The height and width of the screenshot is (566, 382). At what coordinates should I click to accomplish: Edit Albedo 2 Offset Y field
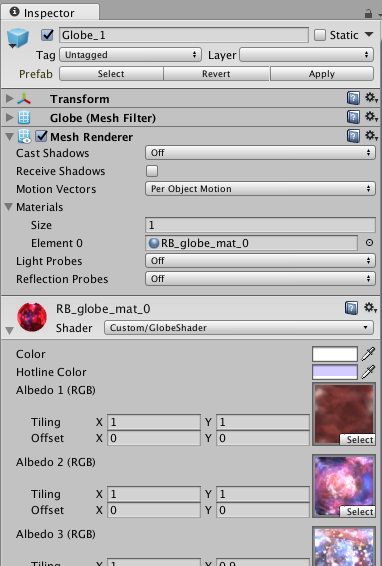click(x=263, y=510)
